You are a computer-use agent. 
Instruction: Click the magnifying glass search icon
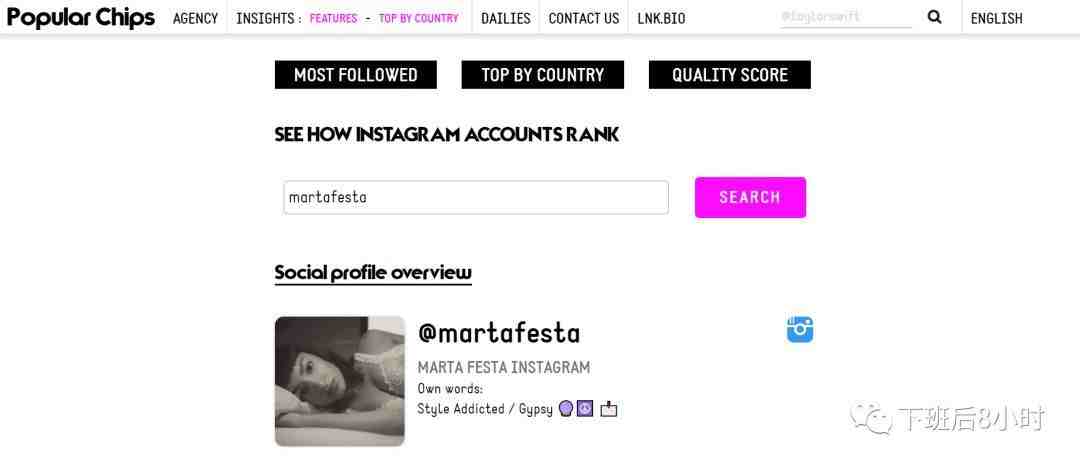934,17
